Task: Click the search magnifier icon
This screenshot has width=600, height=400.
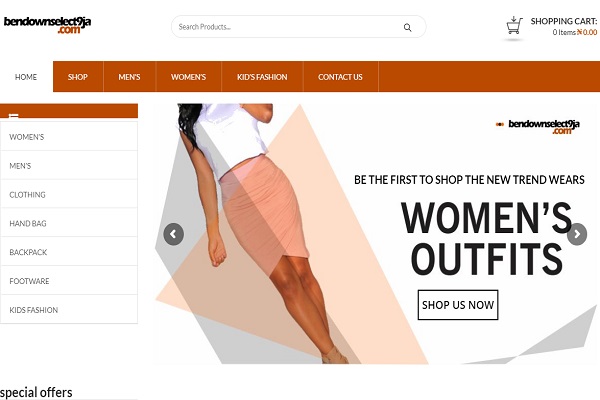Action: [x=408, y=27]
